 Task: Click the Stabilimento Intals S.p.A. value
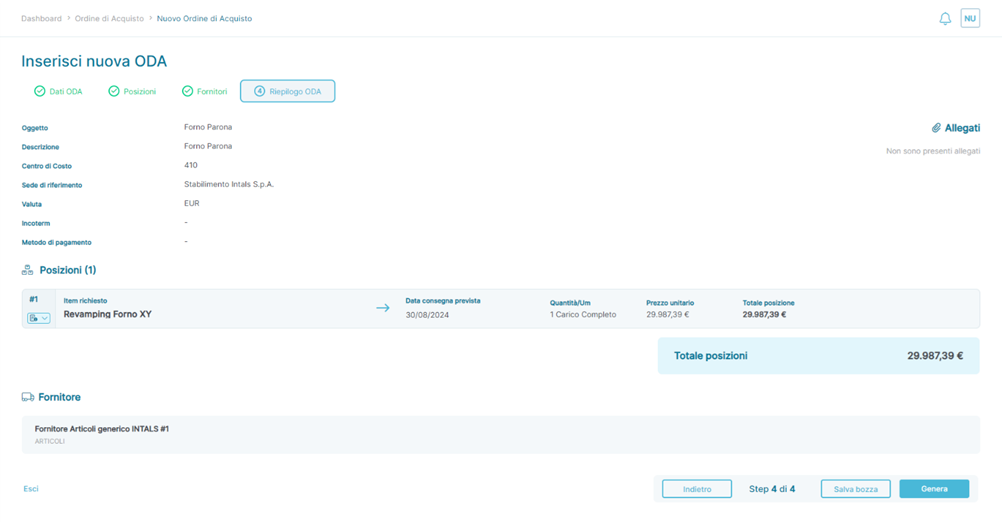point(229,185)
